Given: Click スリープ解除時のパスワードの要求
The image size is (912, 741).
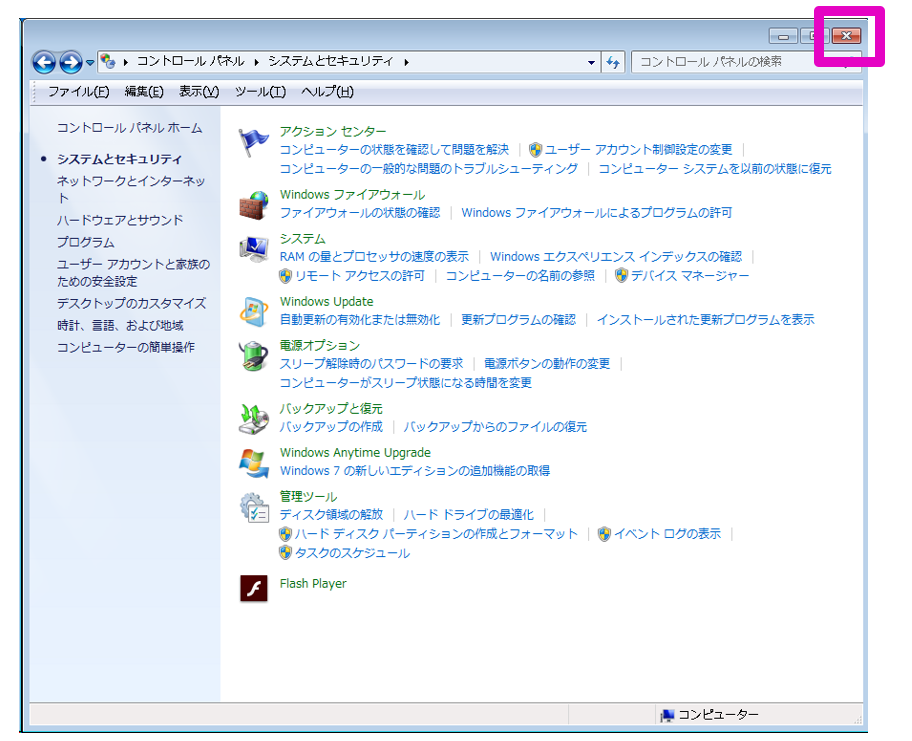Looking at the screenshot, I should pyautogui.click(x=371, y=364).
